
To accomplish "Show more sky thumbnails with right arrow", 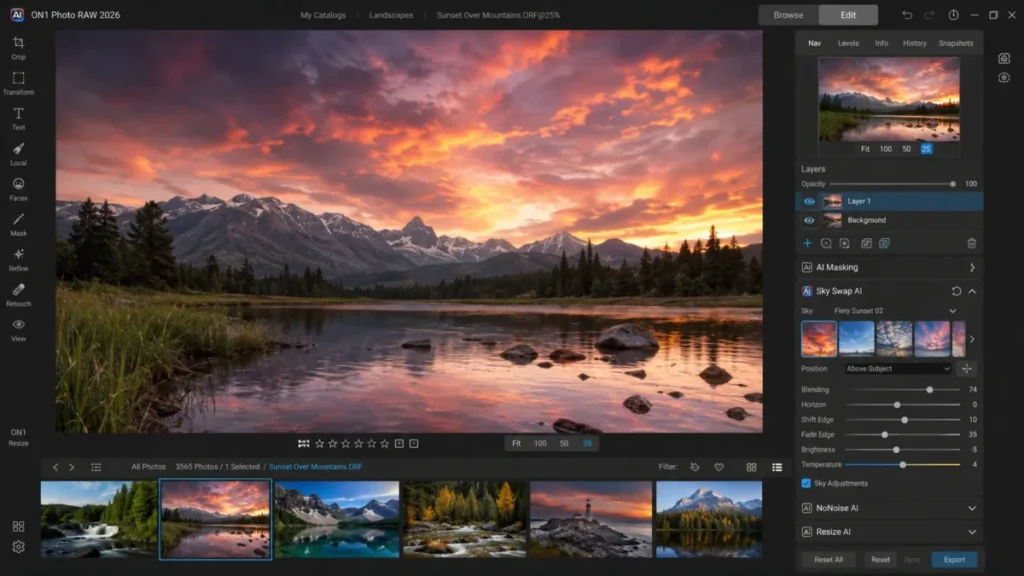I will pos(972,340).
